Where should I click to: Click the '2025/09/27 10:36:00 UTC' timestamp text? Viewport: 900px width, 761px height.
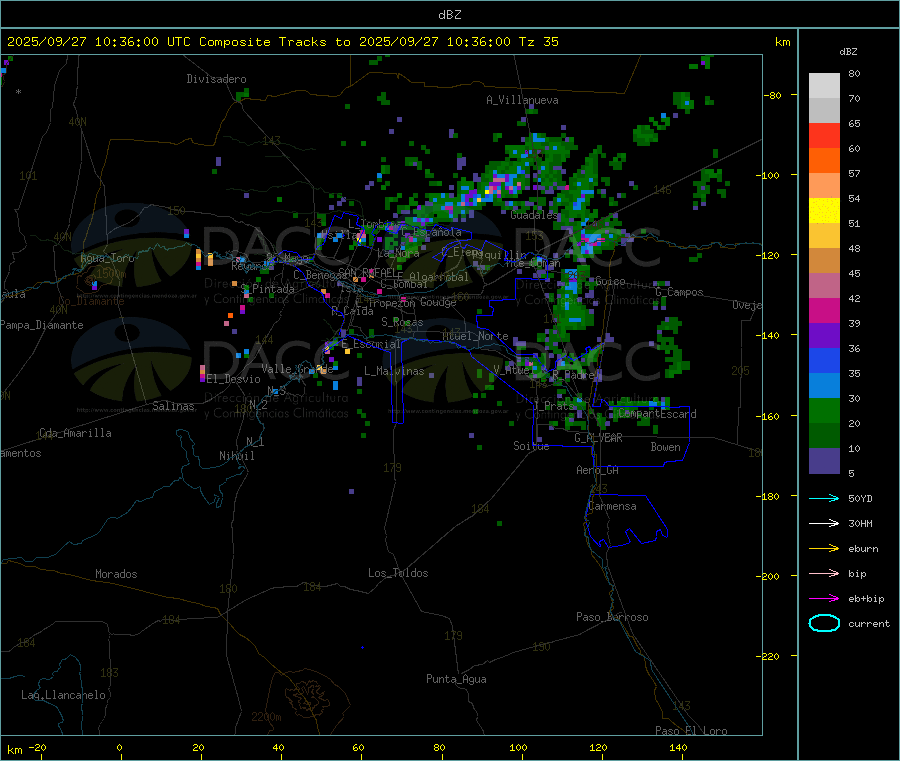(x=99, y=42)
